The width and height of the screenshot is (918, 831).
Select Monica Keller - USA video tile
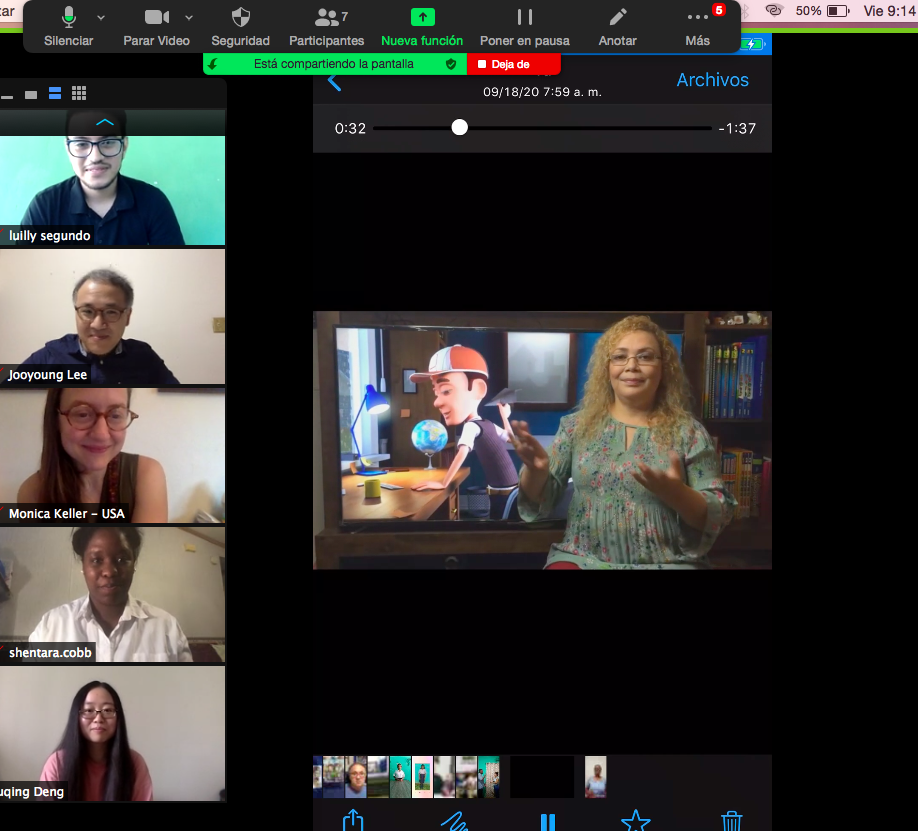pyautogui.click(x=112, y=456)
